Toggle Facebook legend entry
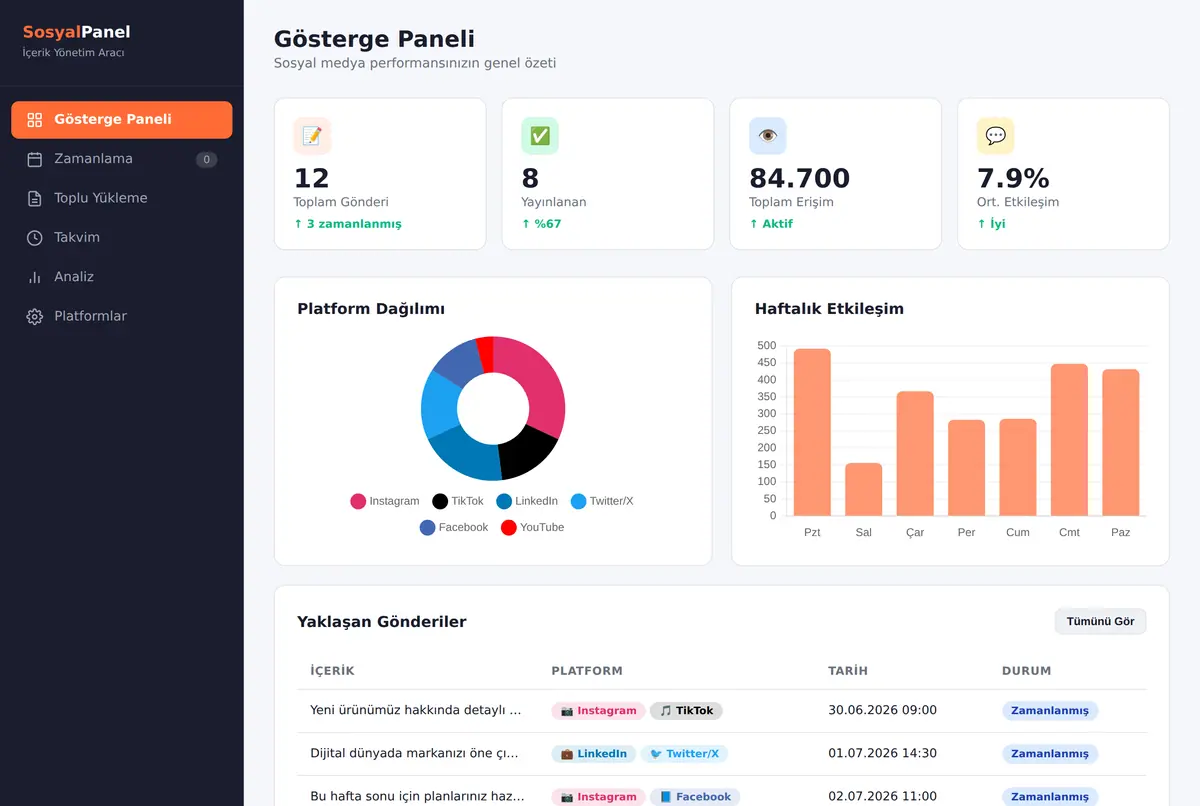The width and height of the screenshot is (1200, 806). [x=454, y=527]
